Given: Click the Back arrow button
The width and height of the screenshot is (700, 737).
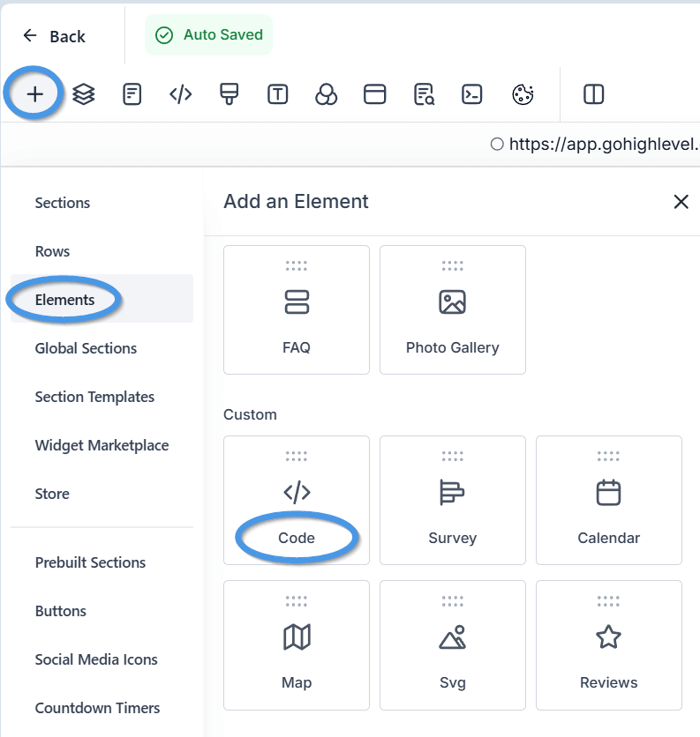Looking at the screenshot, I should click(x=55, y=36).
